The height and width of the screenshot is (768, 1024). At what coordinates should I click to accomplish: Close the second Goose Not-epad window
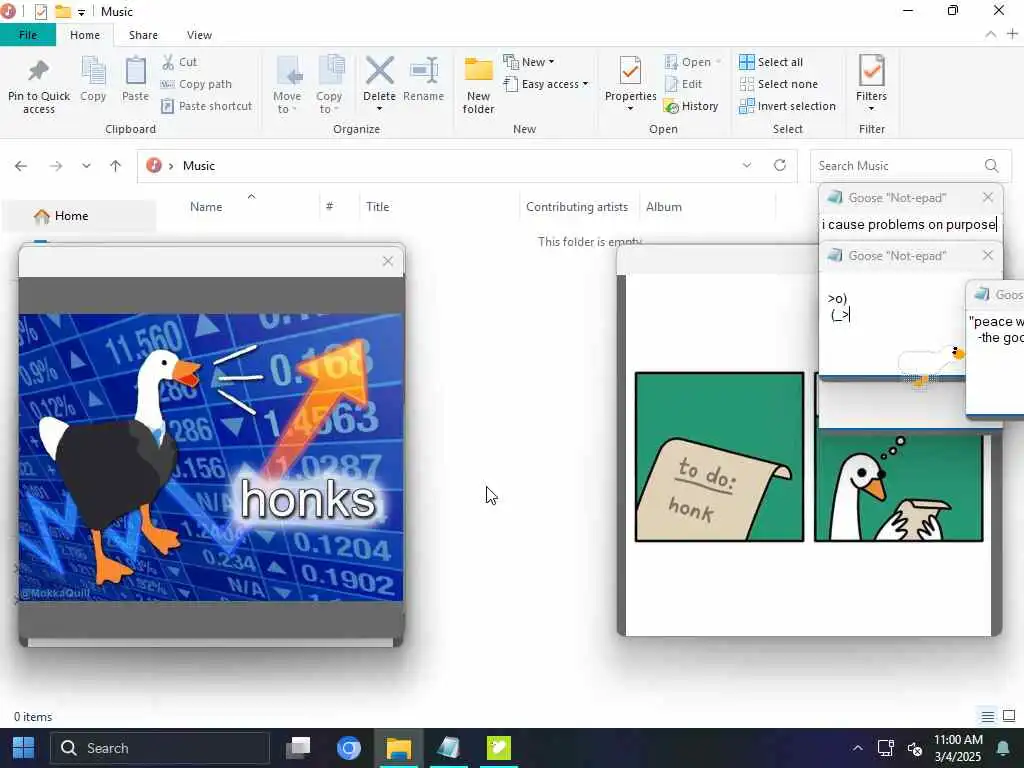pyautogui.click(x=987, y=255)
